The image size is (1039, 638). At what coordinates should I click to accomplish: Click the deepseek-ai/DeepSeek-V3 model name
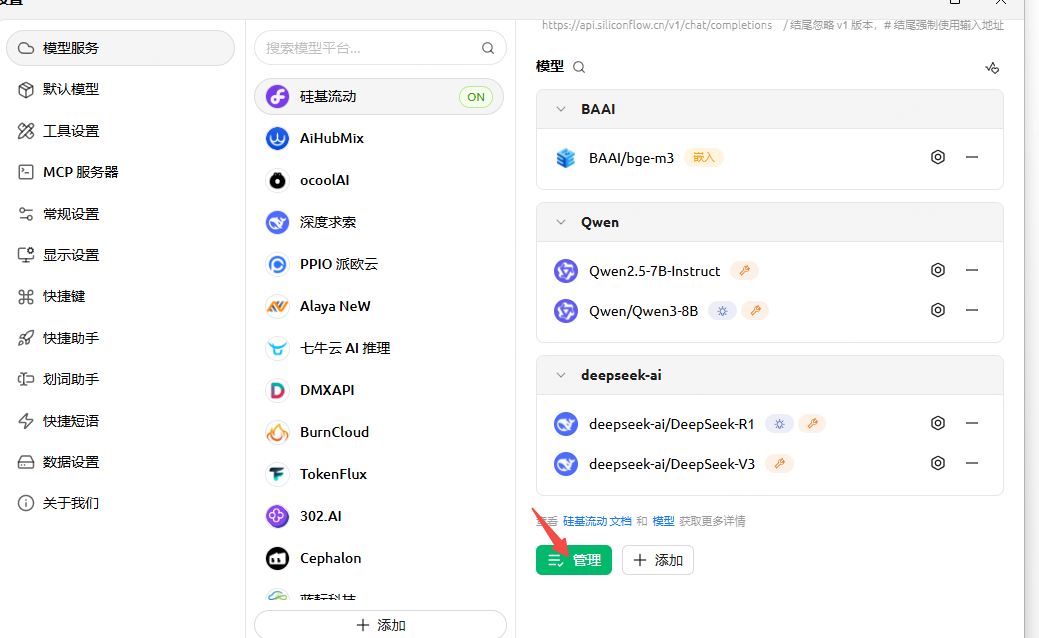(x=672, y=464)
